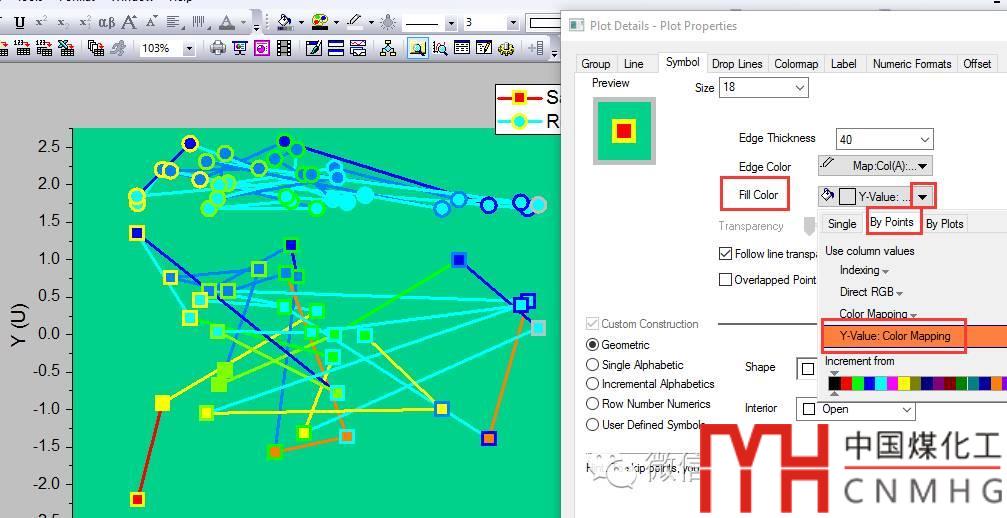The height and width of the screenshot is (518, 1007).
Task: Toggle Follow line transparency checkbox
Action: [726, 254]
